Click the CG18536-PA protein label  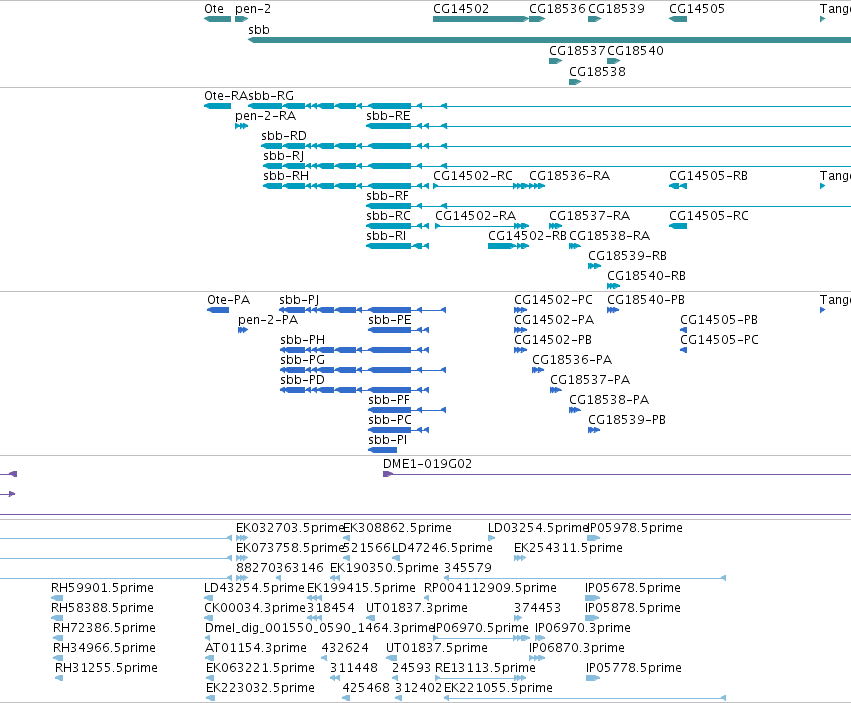tap(572, 360)
